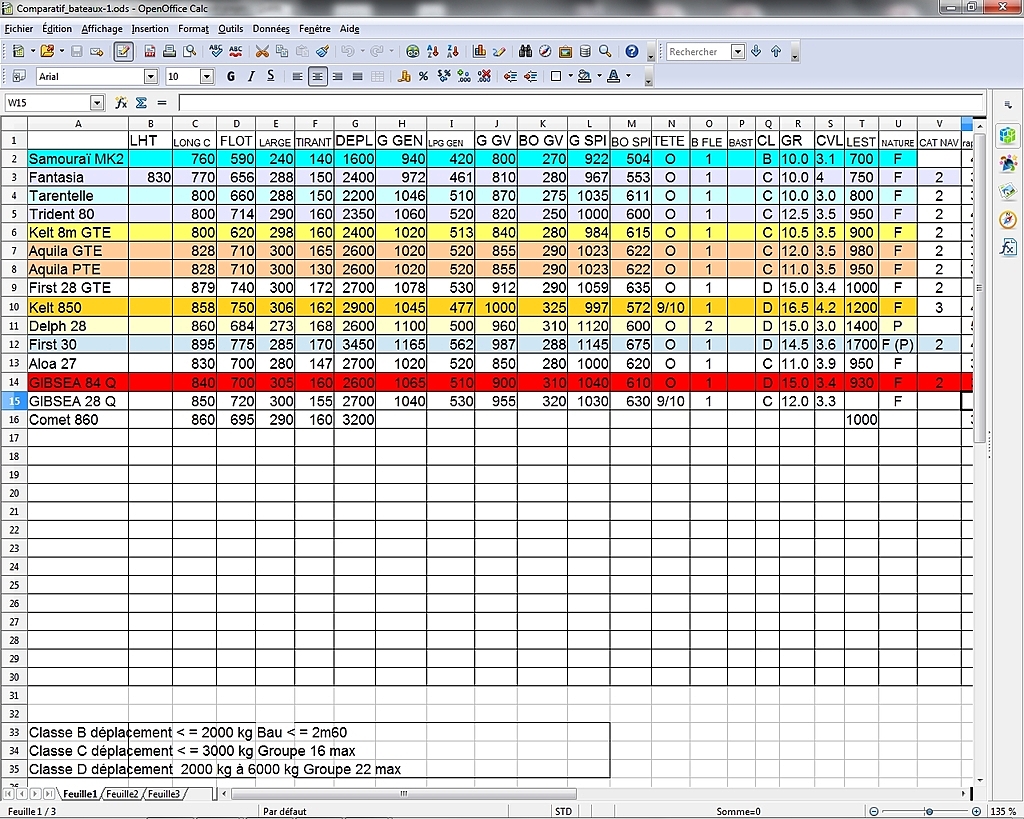Run the Spellcheck ABC checkmark icon
This screenshot has height=819, width=1024.
point(216,51)
